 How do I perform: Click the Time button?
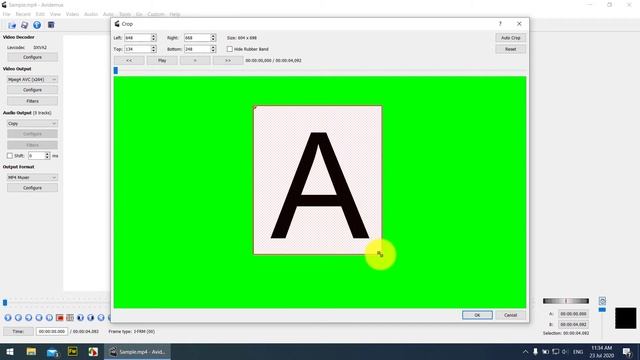(18, 331)
